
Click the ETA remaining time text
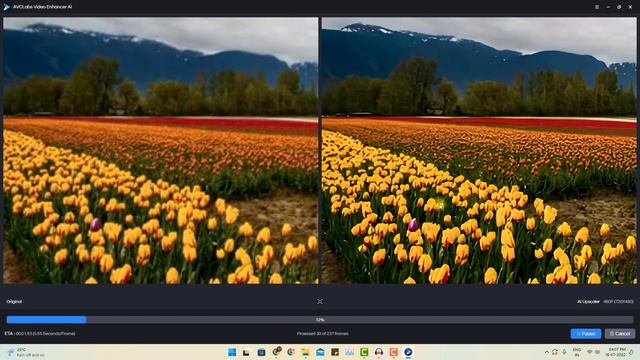click(x=40, y=333)
